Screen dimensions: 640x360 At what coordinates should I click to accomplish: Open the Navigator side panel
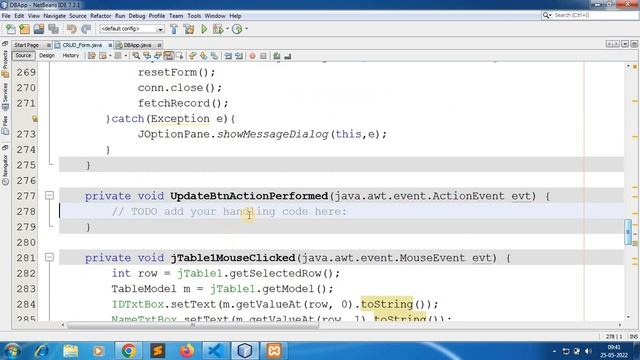pyautogui.click(x=5, y=170)
